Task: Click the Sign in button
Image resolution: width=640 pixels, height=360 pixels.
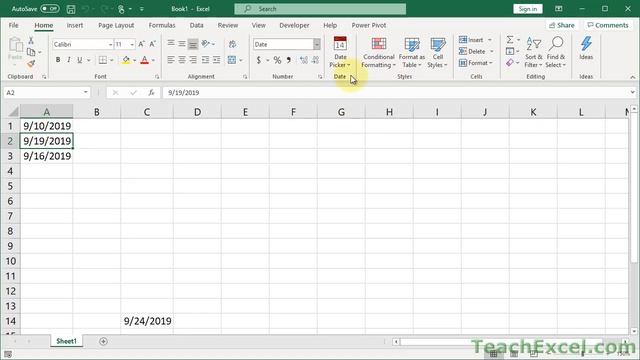Action: (x=527, y=9)
